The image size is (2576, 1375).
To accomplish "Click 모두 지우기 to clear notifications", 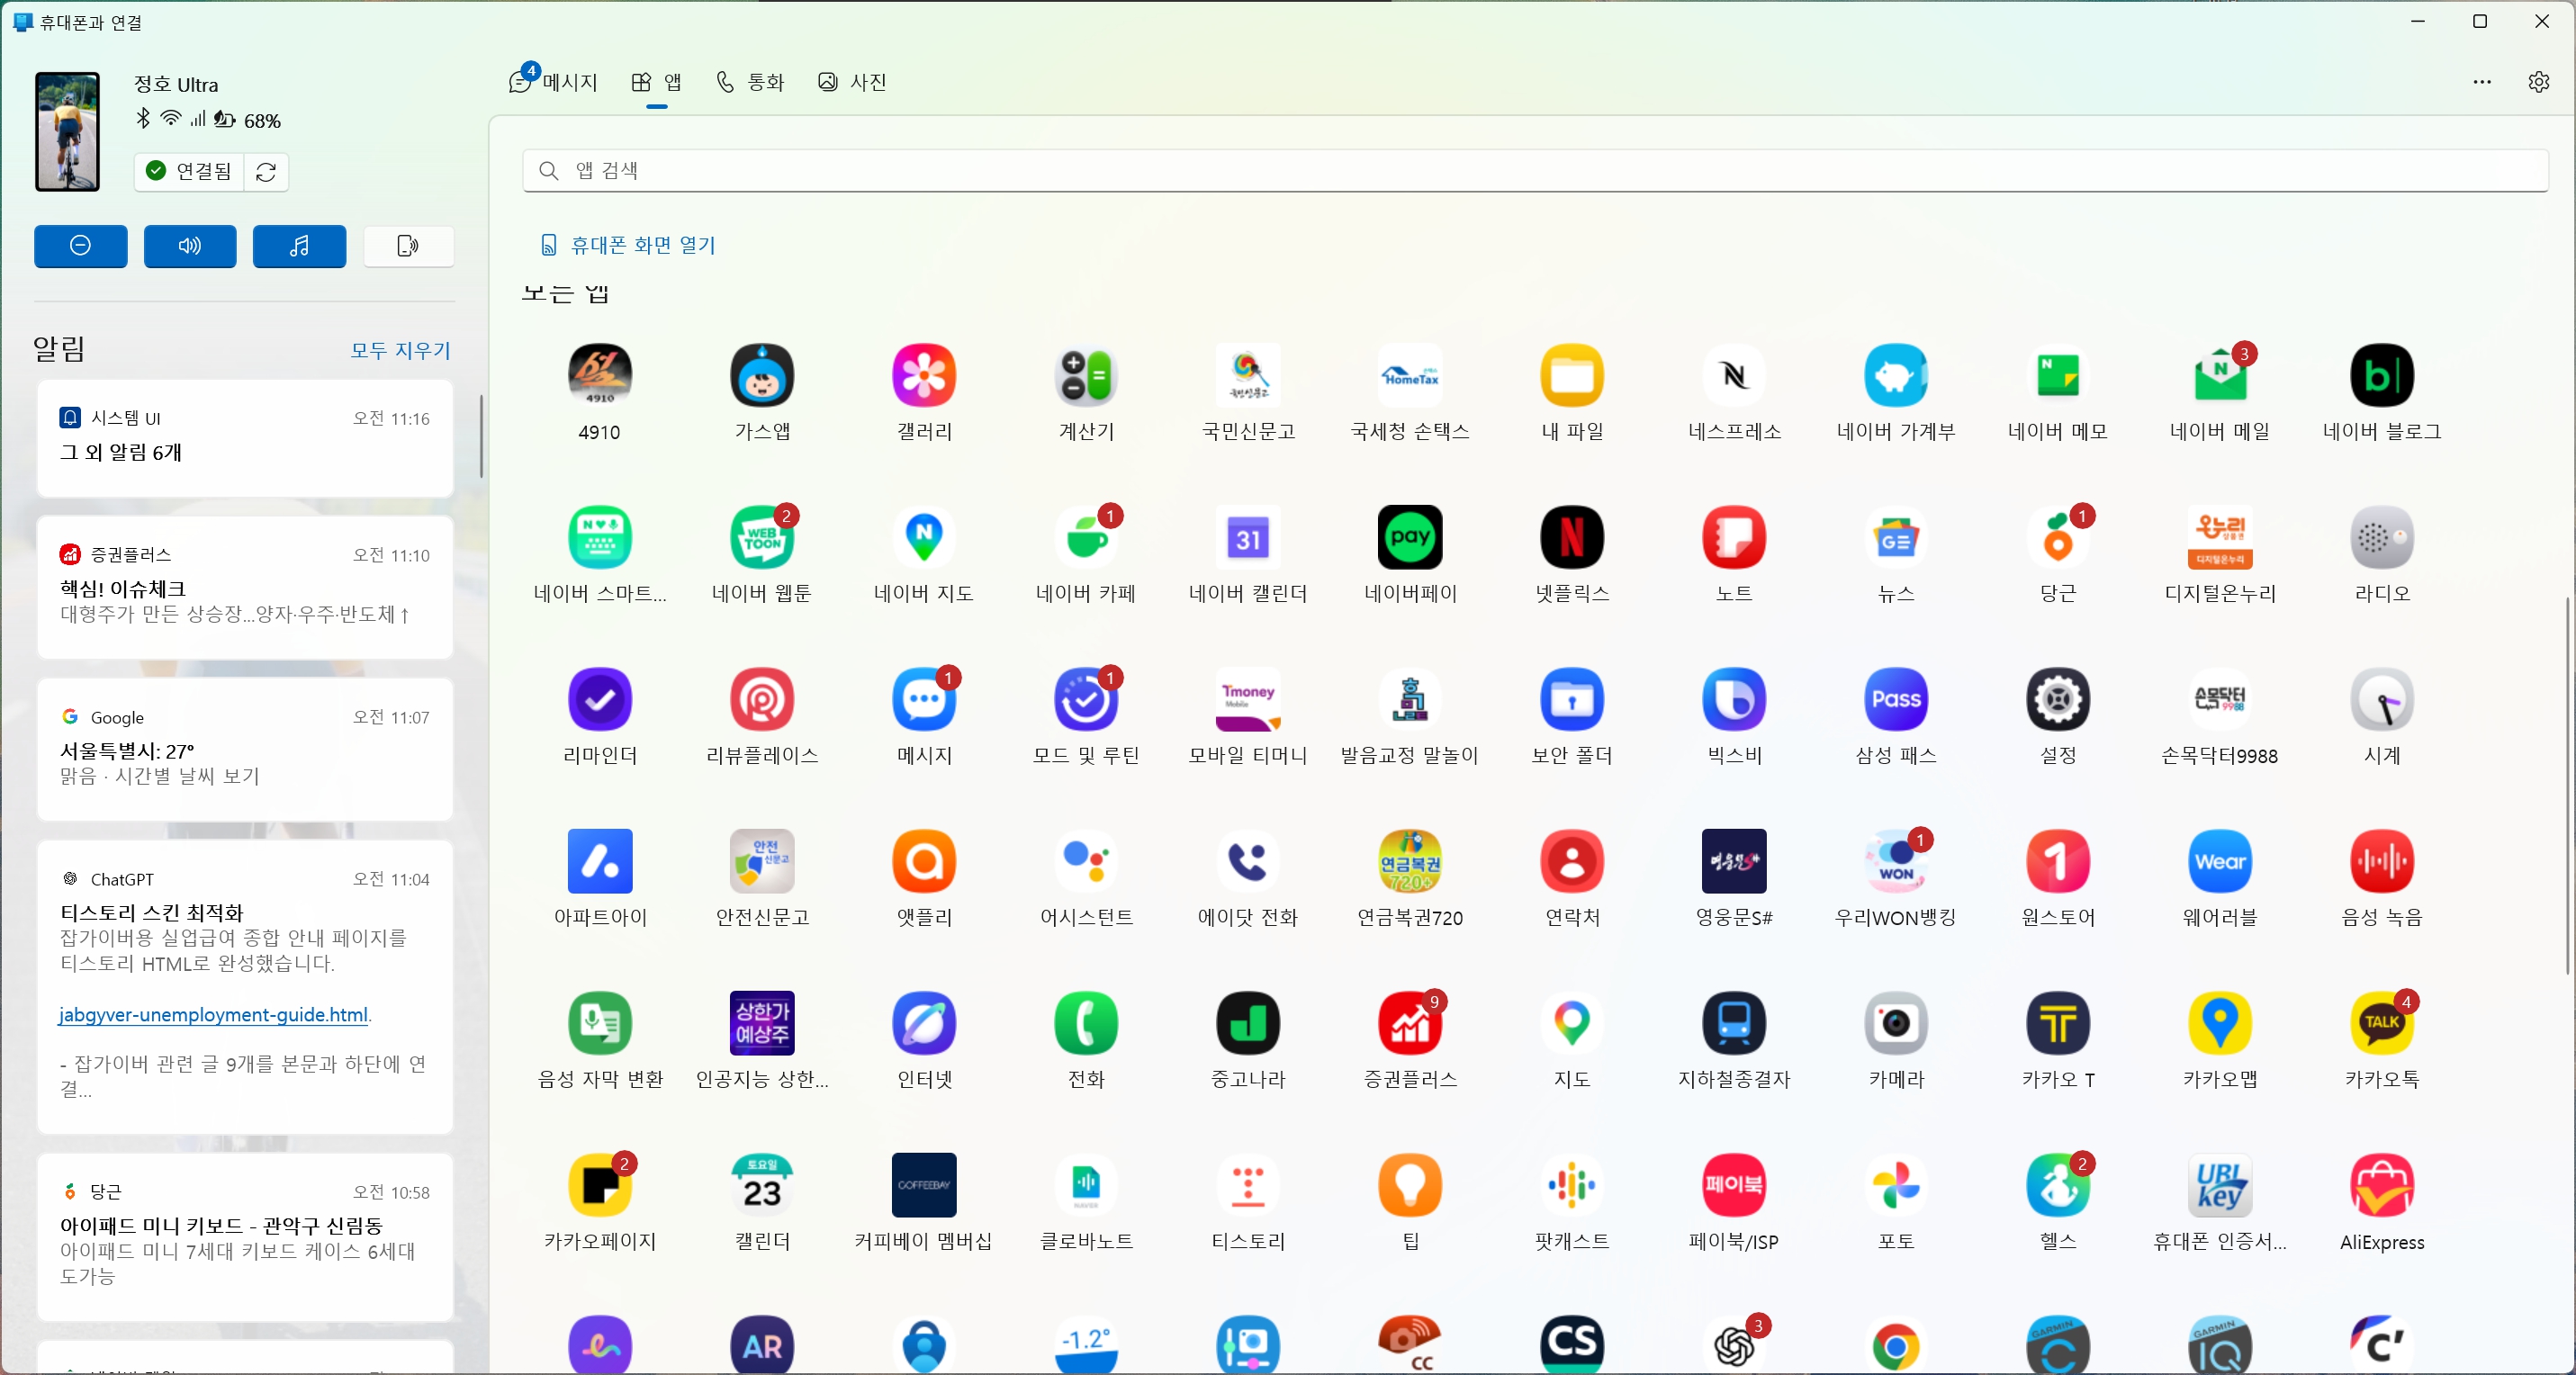I will click(400, 350).
